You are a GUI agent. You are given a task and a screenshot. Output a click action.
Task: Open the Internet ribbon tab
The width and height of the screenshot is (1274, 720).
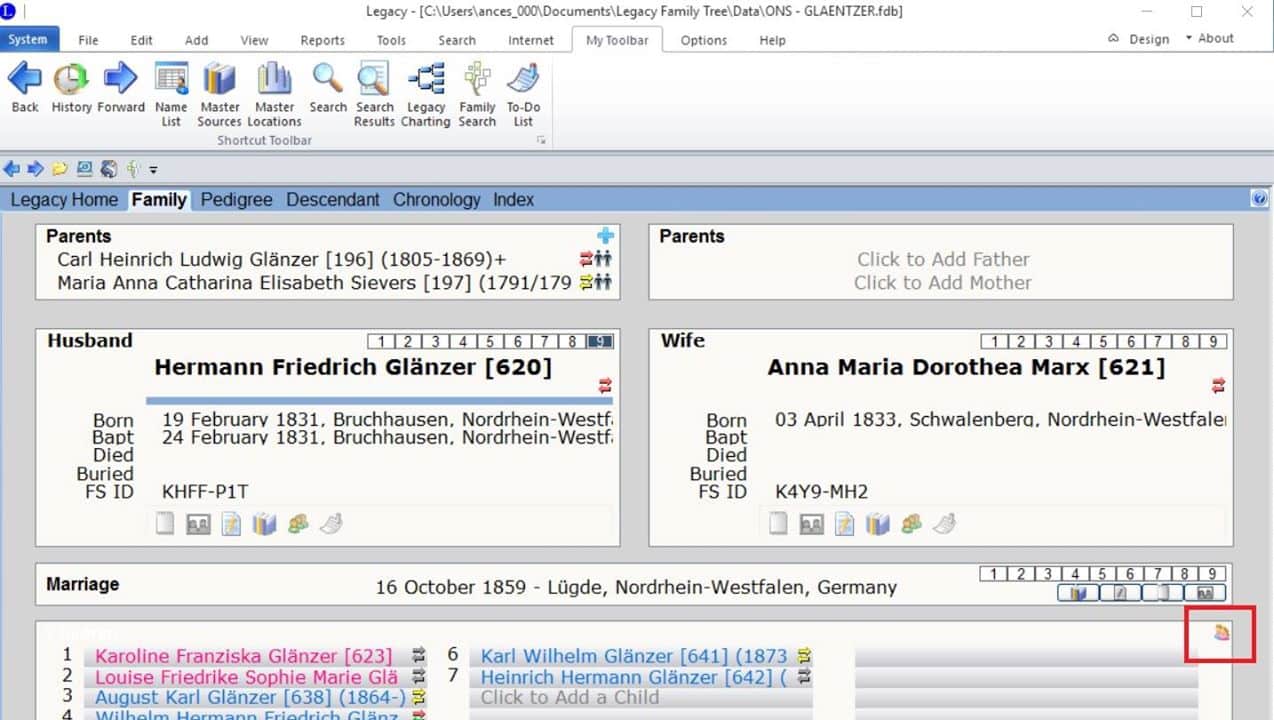[x=531, y=40]
